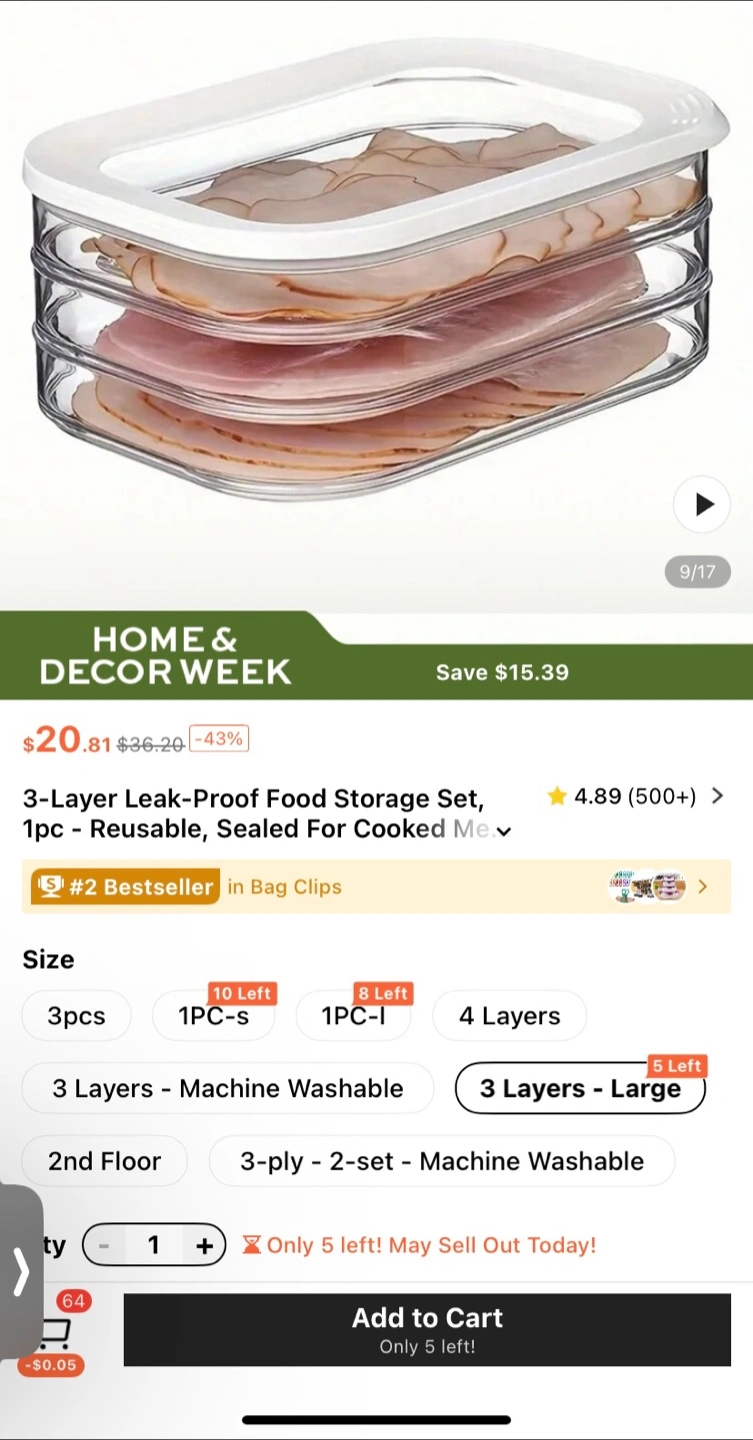Play the product video
Viewport: 753px width, 1440px height.
click(702, 504)
